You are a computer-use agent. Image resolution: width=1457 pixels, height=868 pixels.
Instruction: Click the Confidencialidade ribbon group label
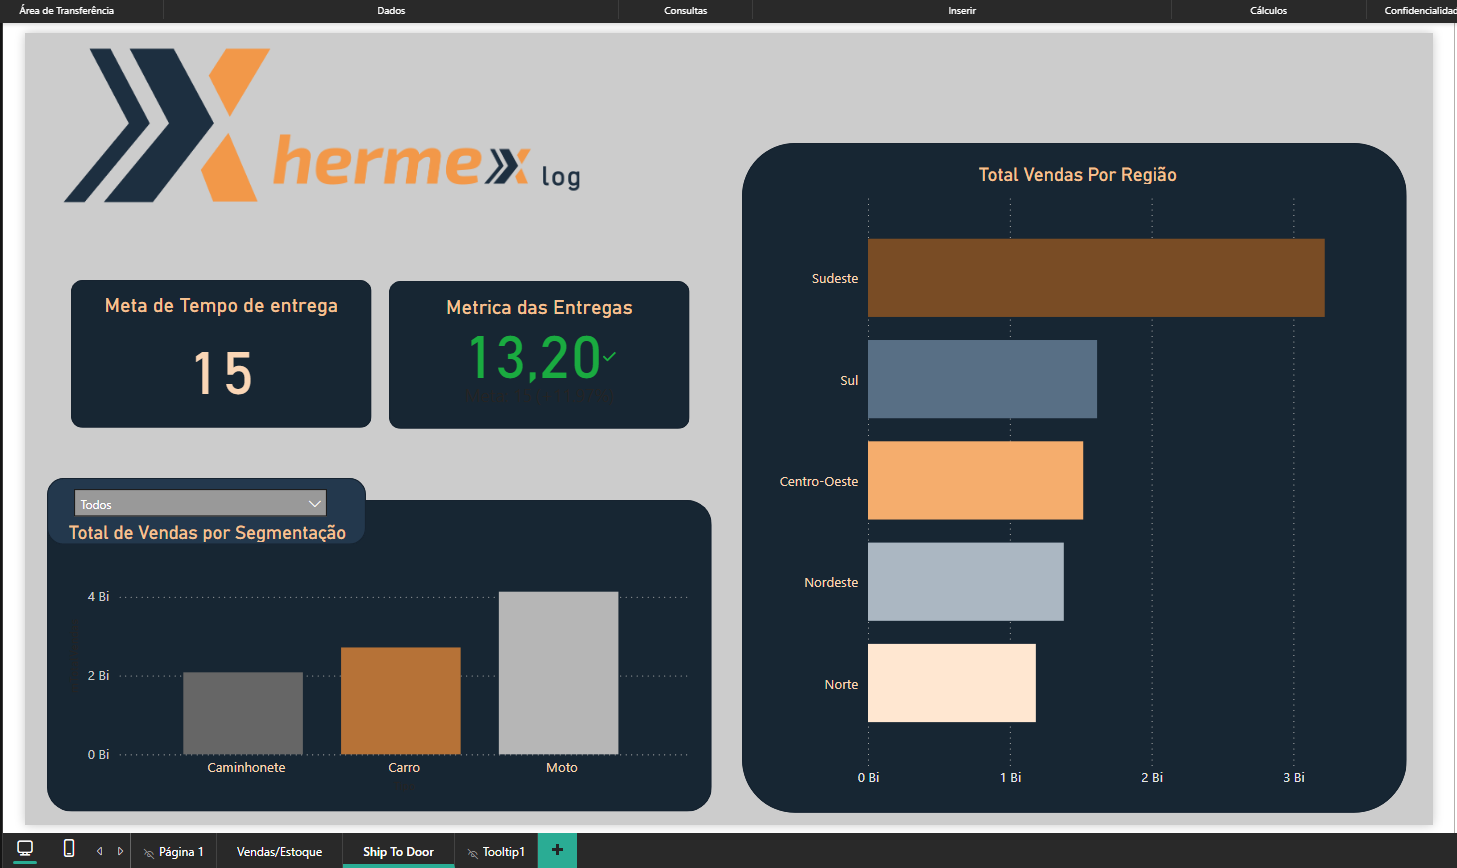(x=1420, y=10)
